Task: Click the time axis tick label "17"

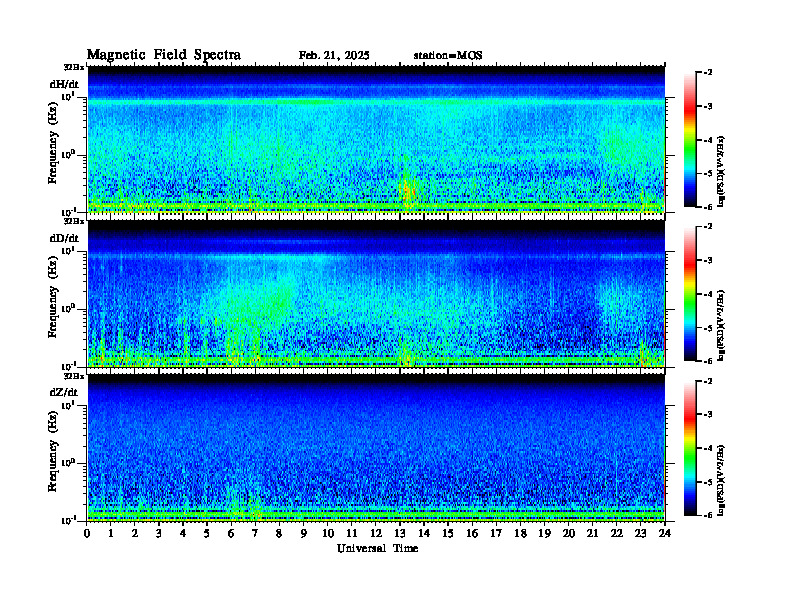Action: pos(497,533)
